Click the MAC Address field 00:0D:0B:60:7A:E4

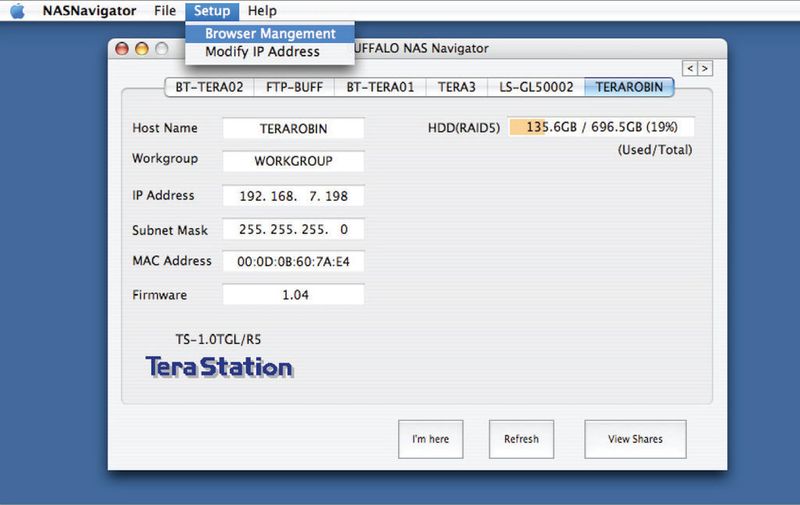[293, 262]
